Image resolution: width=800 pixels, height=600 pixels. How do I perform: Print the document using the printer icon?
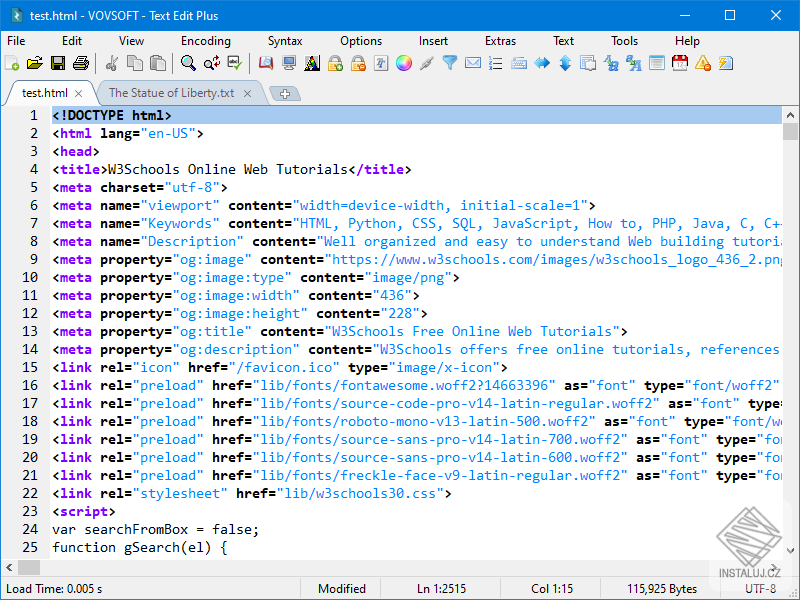[81, 63]
